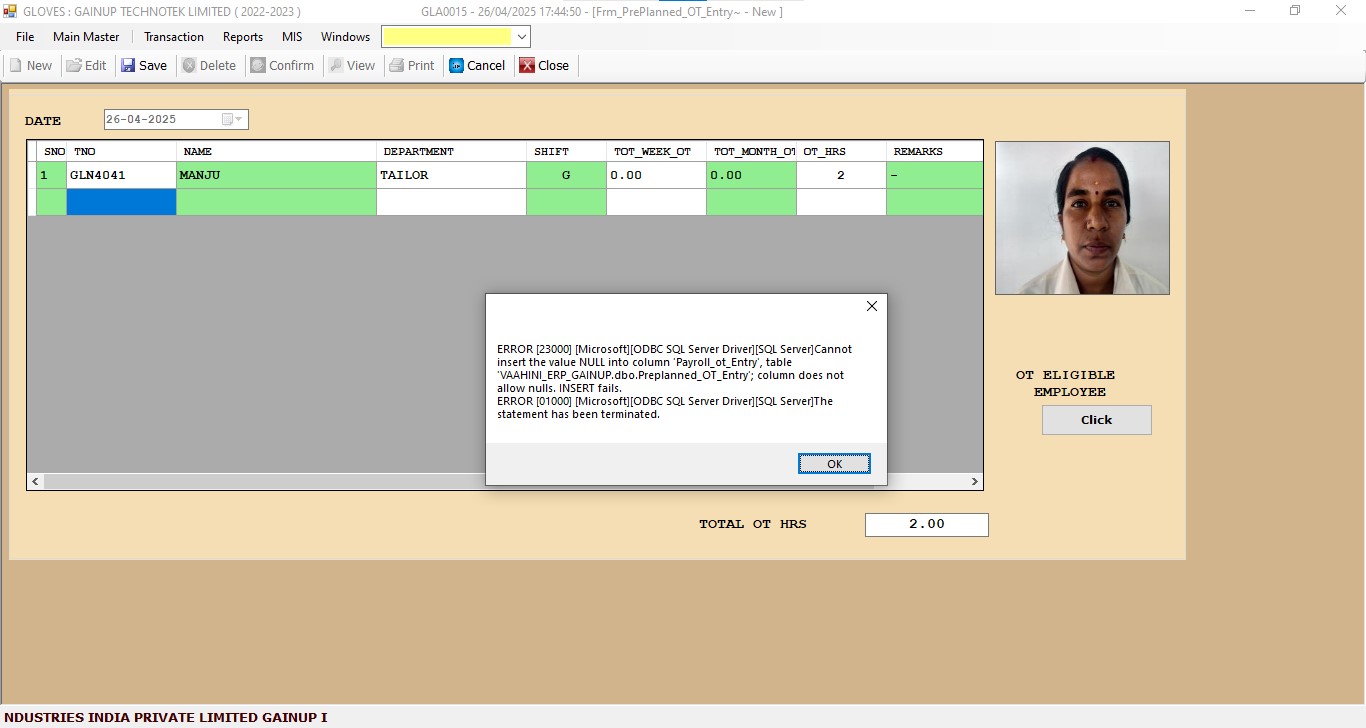Screen dimensions: 1366x728
Task: Click the View toolbar icon
Action: point(336,66)
